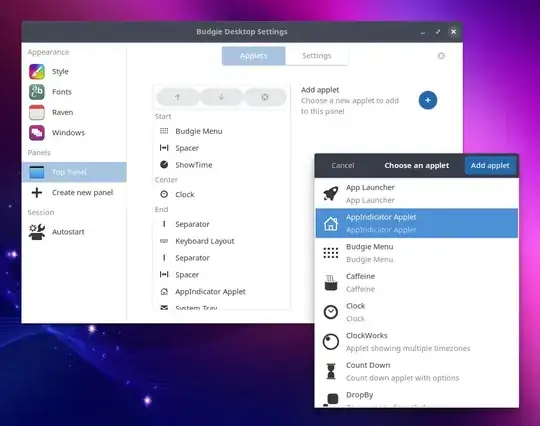Select the Separator below Keyboard Layout
Image resolution: width=540 pixels, height=426 pixels.
(x=221, y=258)
